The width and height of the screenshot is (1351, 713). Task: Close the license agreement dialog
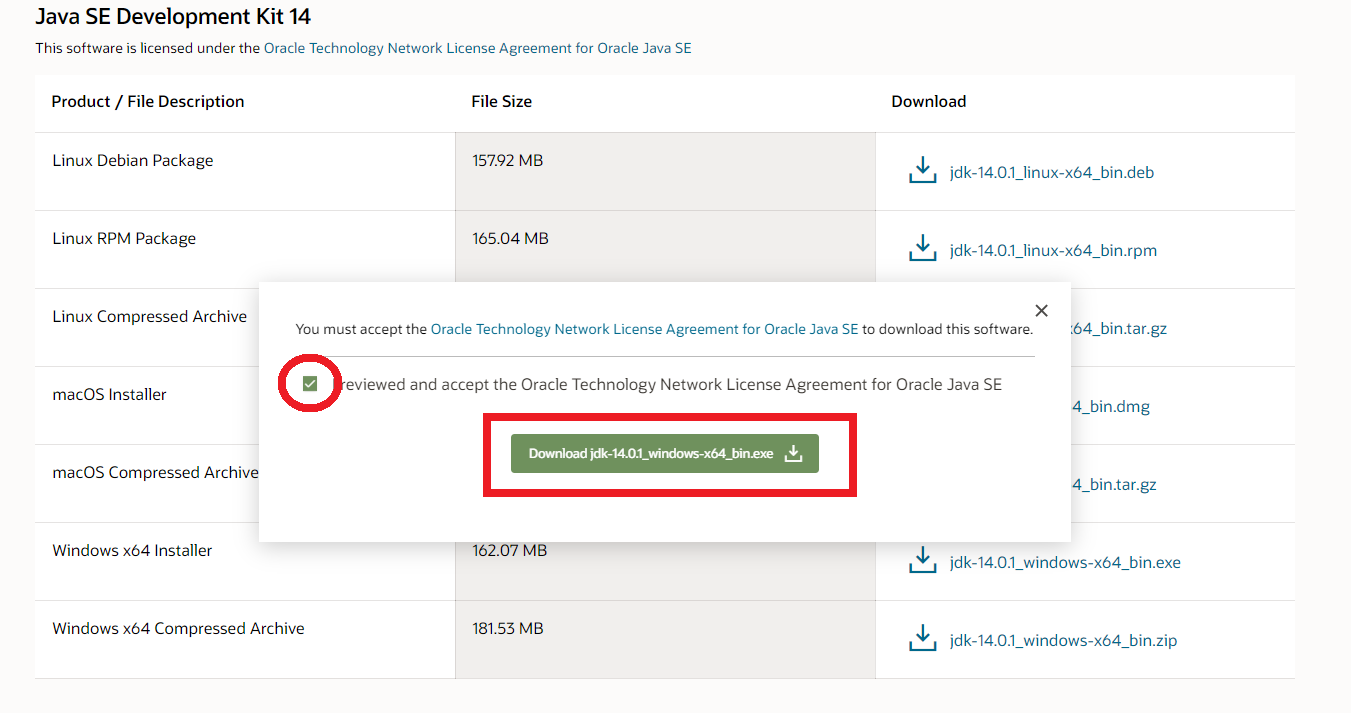(x=1041, y=311)
